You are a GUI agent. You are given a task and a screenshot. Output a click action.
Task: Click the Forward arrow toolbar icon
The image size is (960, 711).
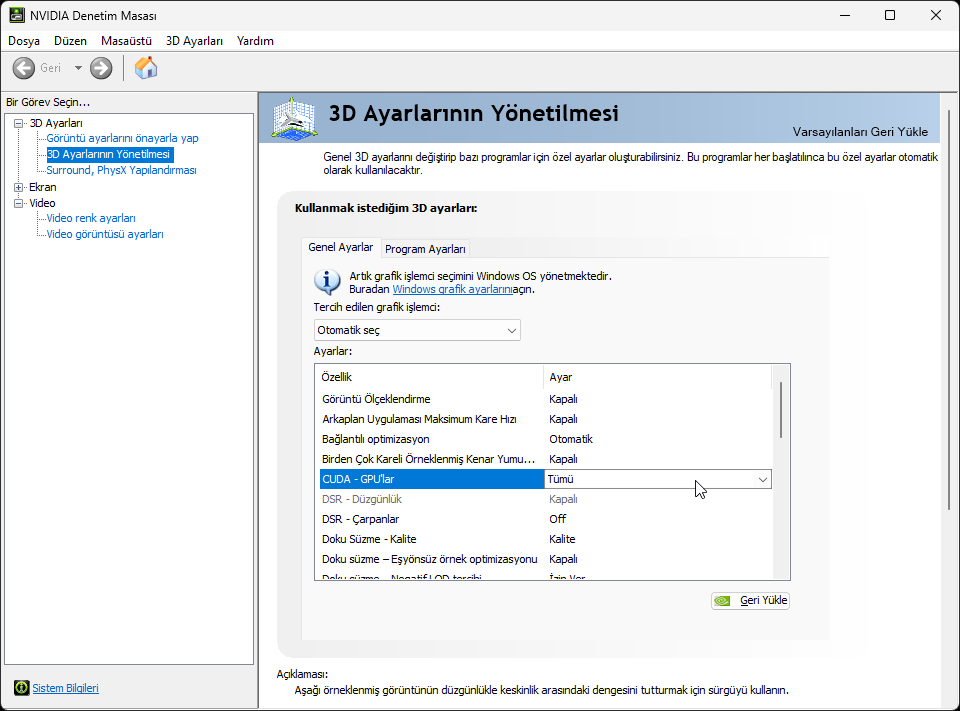tap(101, 68)
